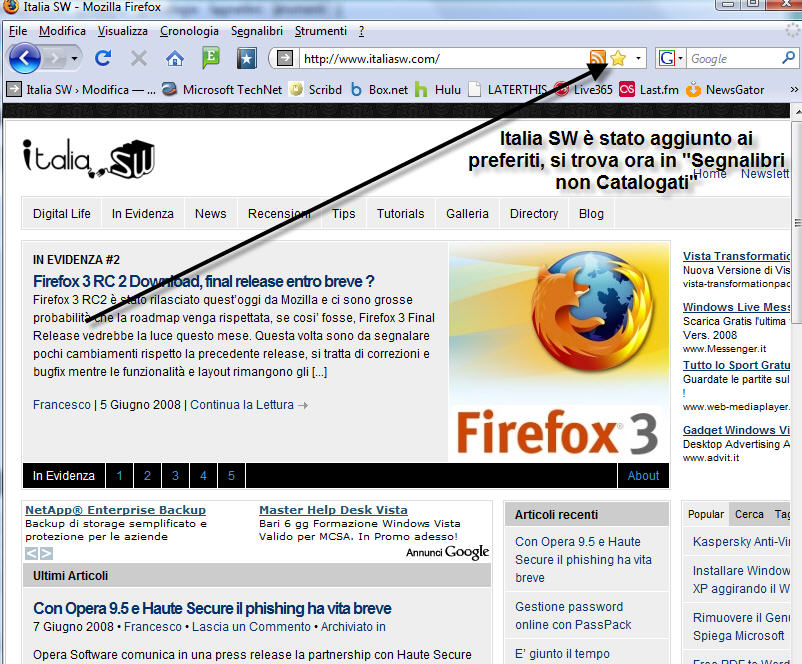
Task: Go back with the blue Back arrow
Action: 25,58
